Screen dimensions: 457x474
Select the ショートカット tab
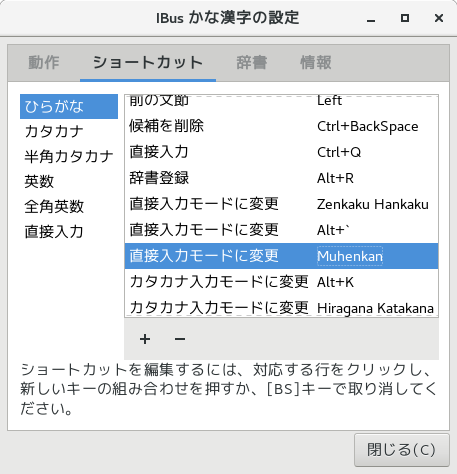click(148, 63)
